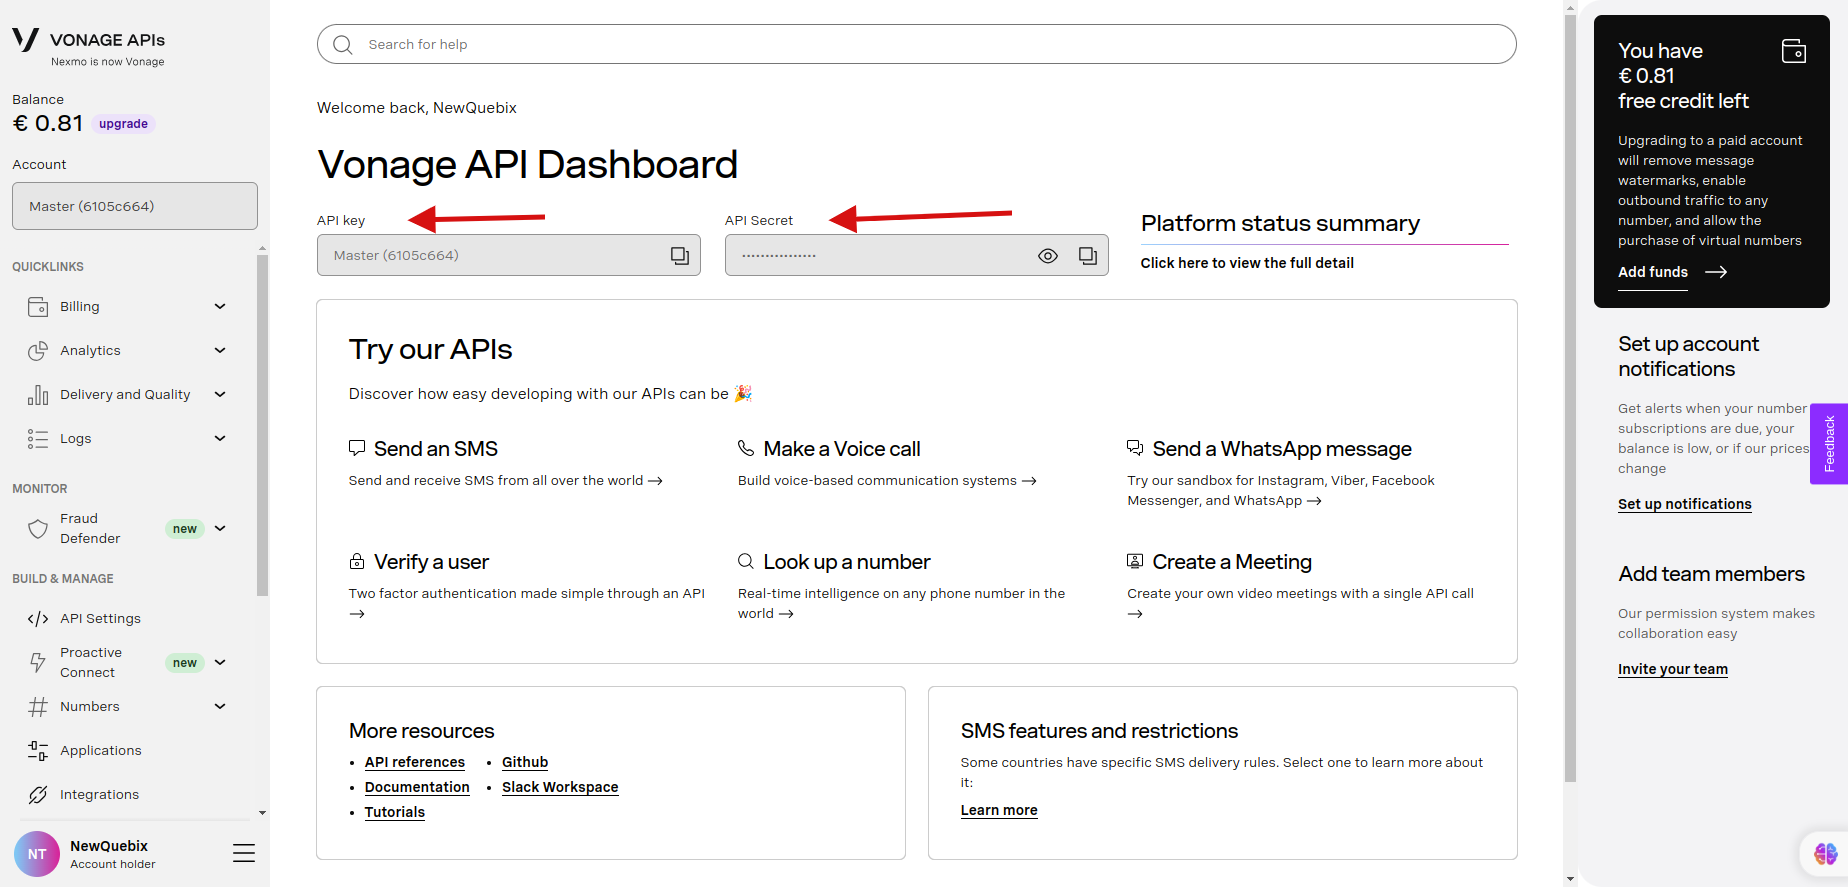Image resolution: width=1848 pixels, height=887 pixels.
Task: Open Set up notifications link
Action: coord(1685,504)
